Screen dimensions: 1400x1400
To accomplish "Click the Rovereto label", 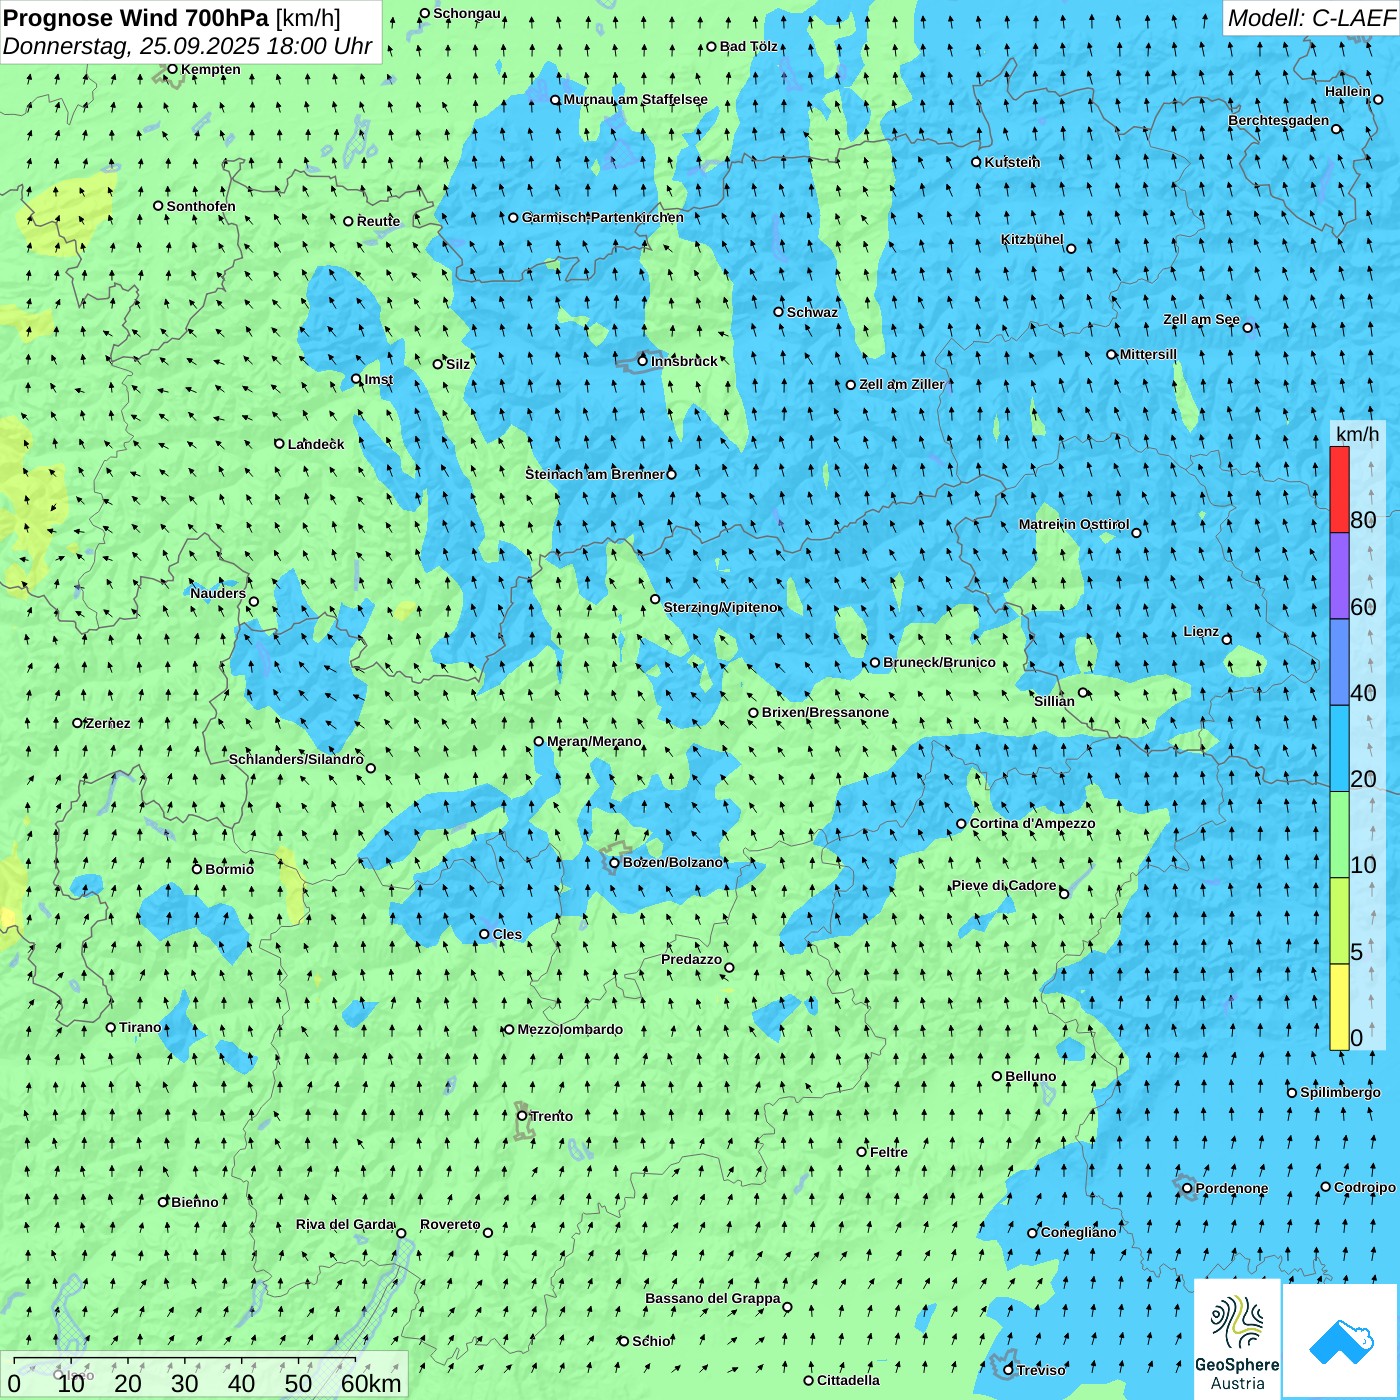I will pos(450,1224).
